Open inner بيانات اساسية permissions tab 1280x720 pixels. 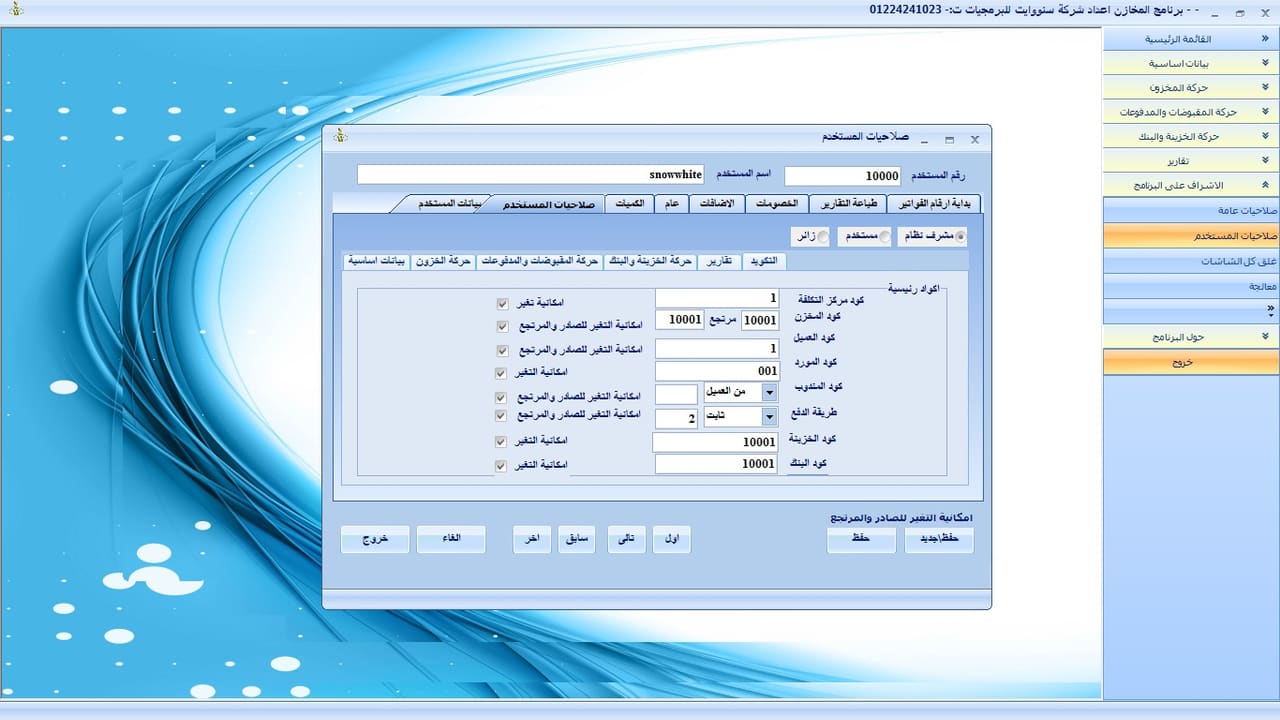(376, 261)
